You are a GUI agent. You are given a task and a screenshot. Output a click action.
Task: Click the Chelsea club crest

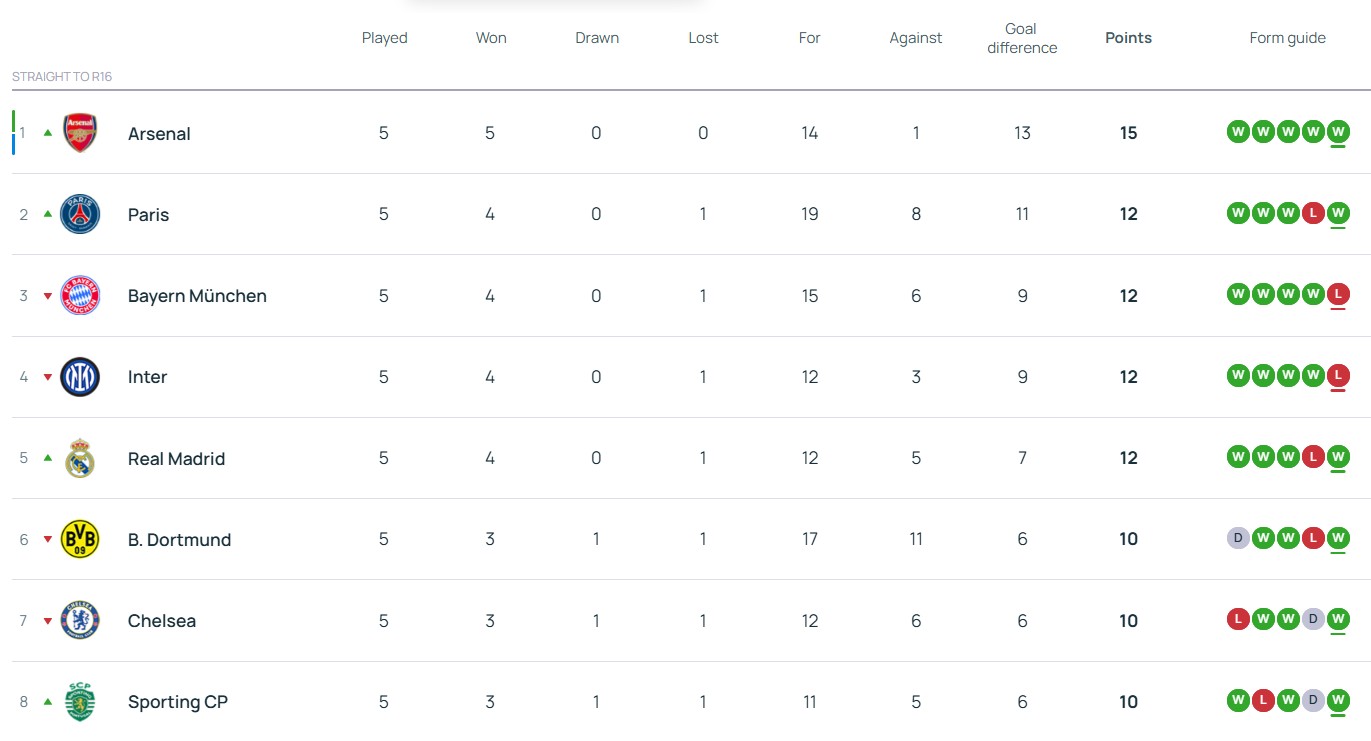[x=80, y=621]
